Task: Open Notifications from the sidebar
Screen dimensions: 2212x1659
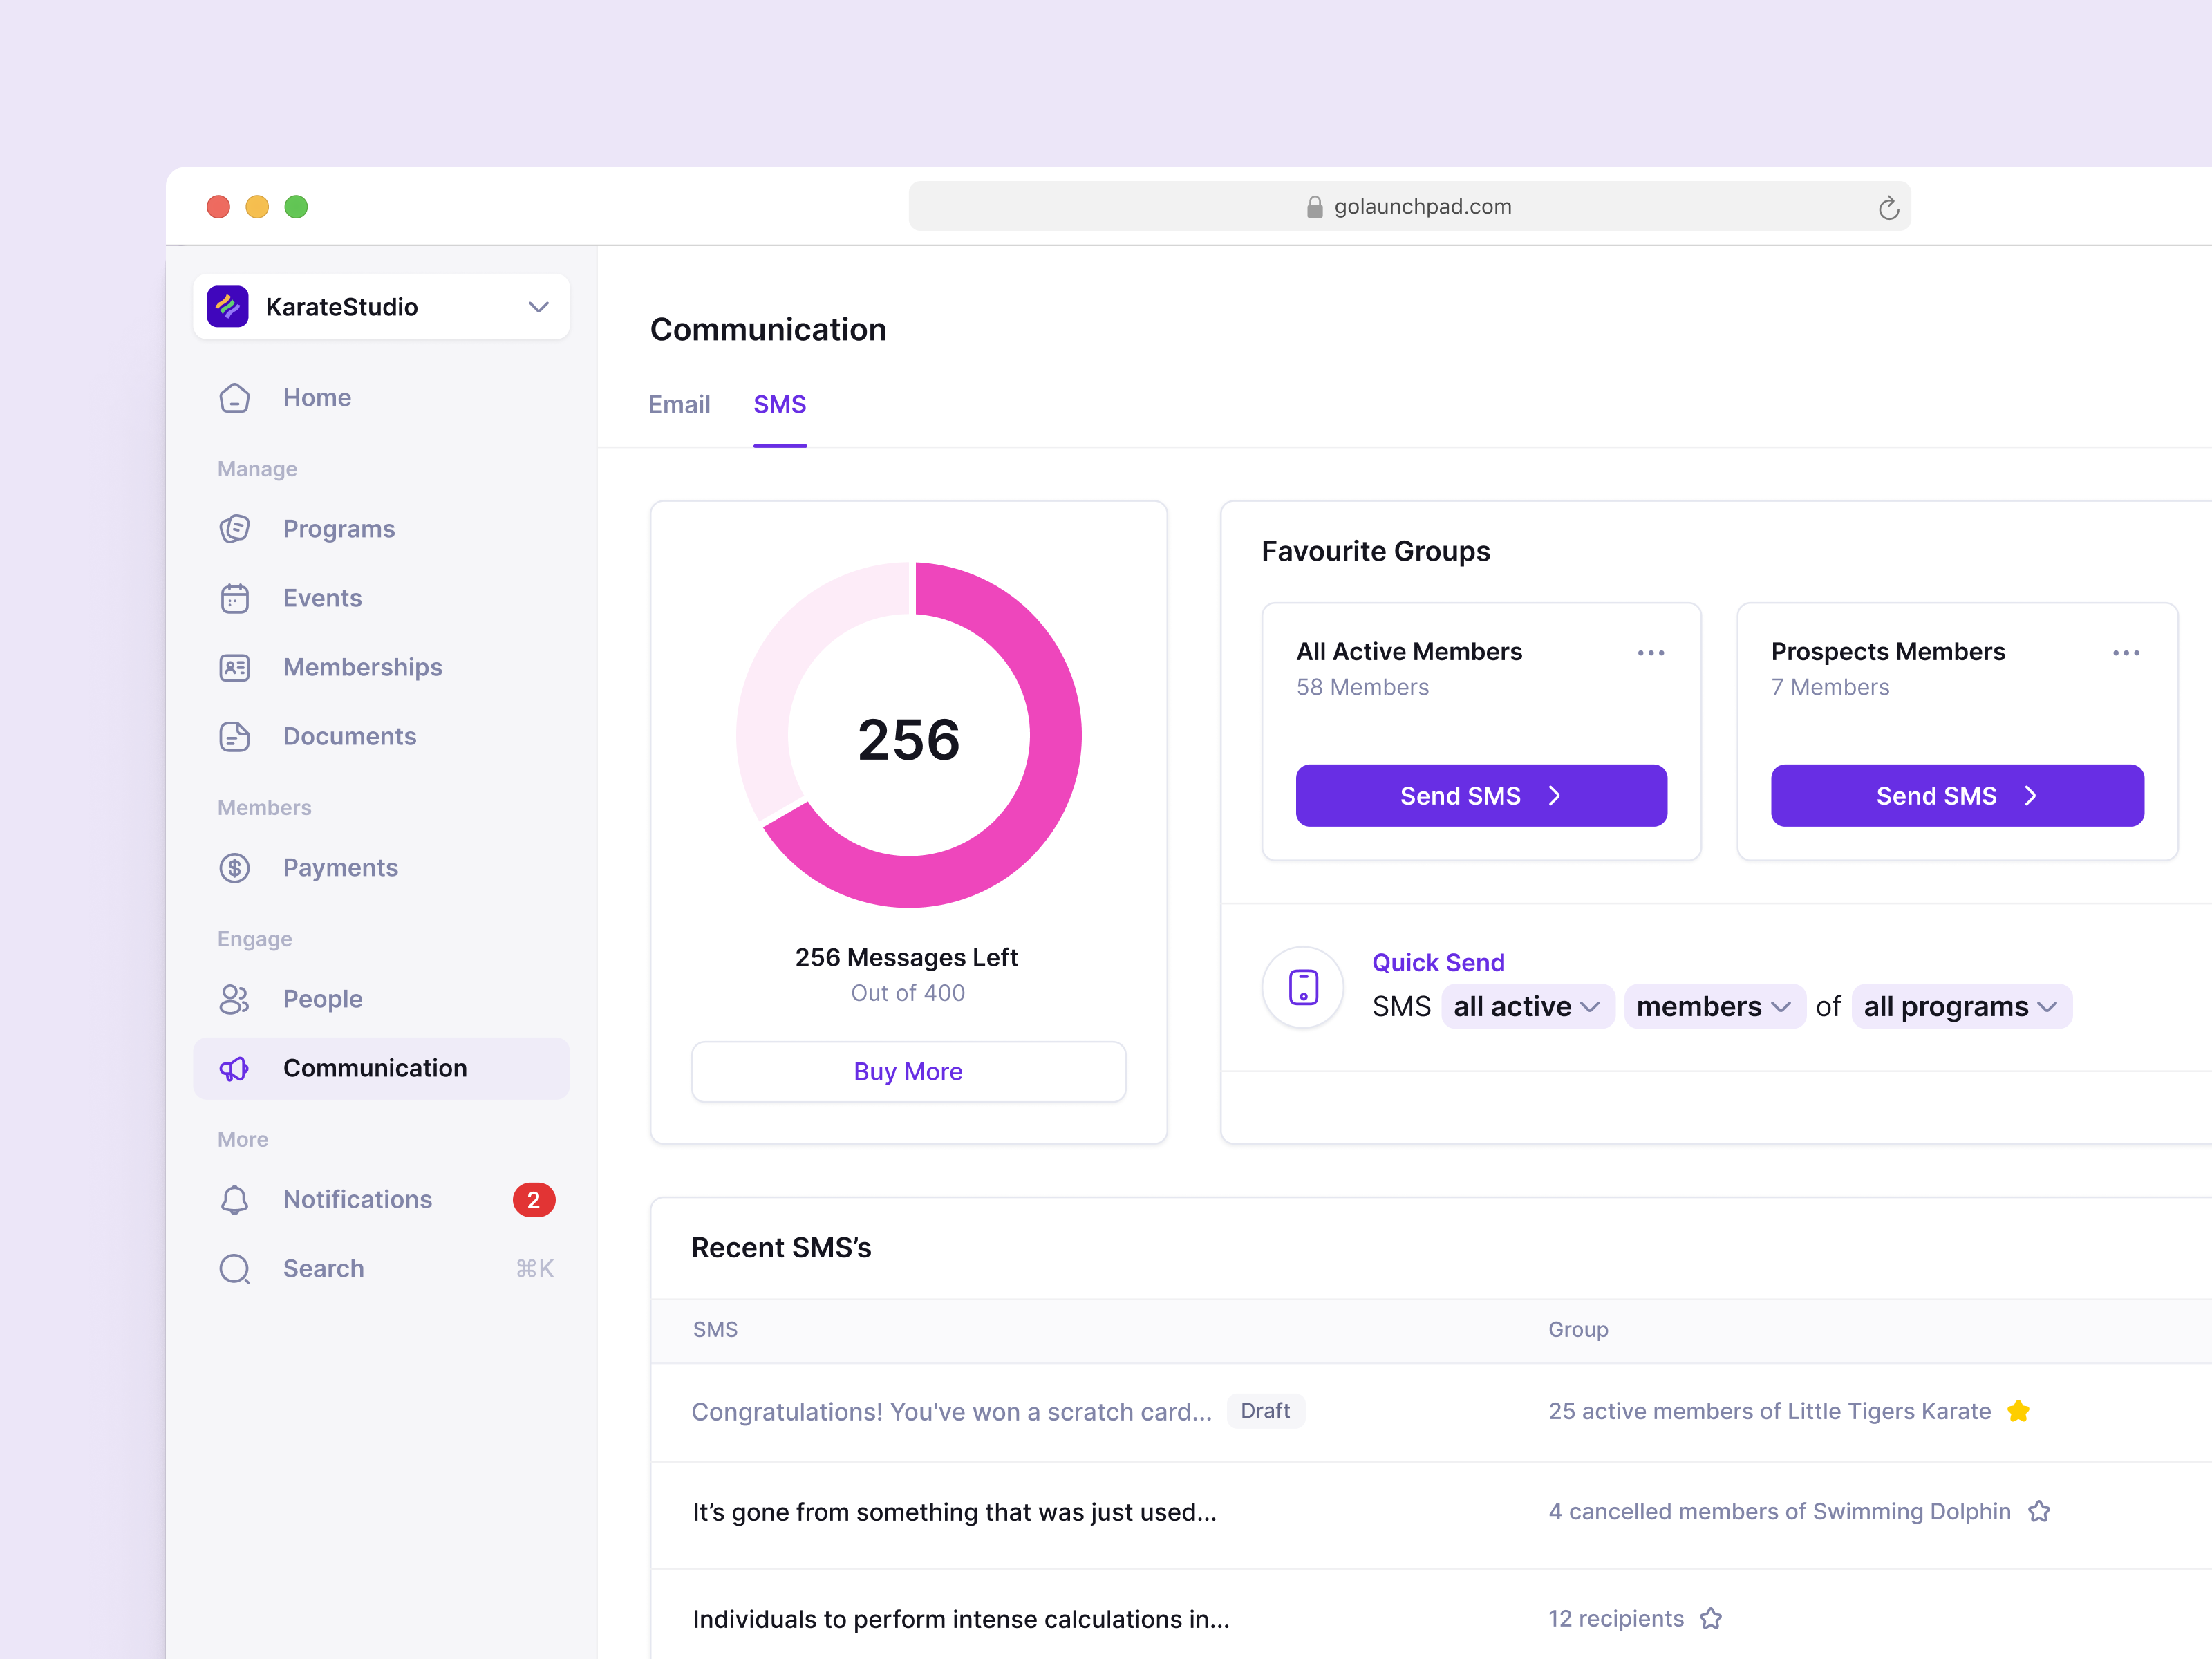Action: tap(381, 1199)
